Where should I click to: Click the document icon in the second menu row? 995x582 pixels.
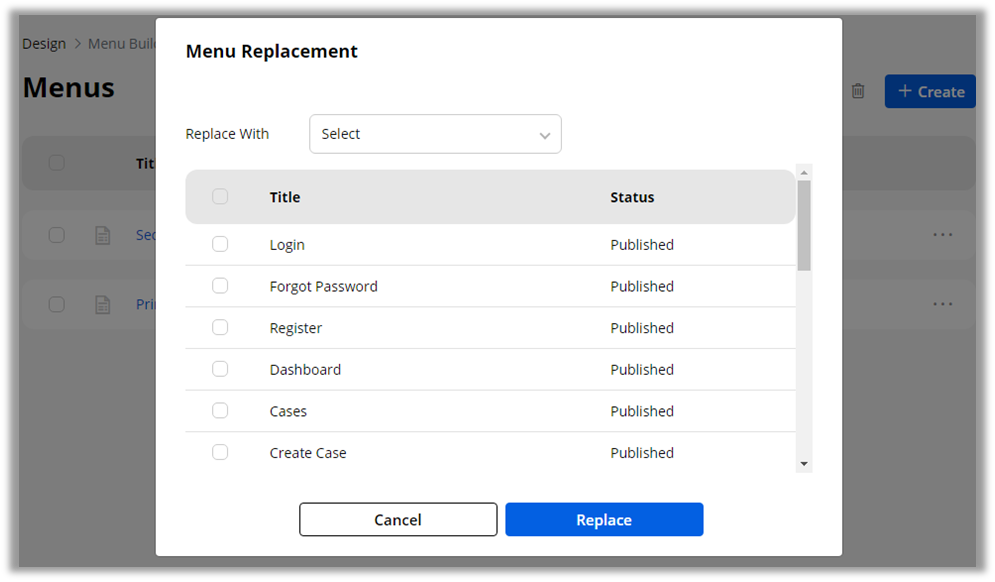coord(102,305)
